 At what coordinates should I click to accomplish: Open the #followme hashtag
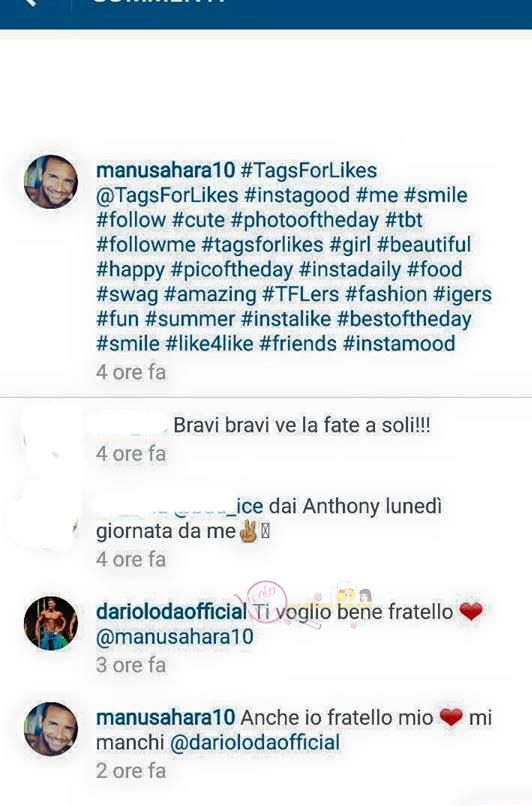tap(146, 245)
